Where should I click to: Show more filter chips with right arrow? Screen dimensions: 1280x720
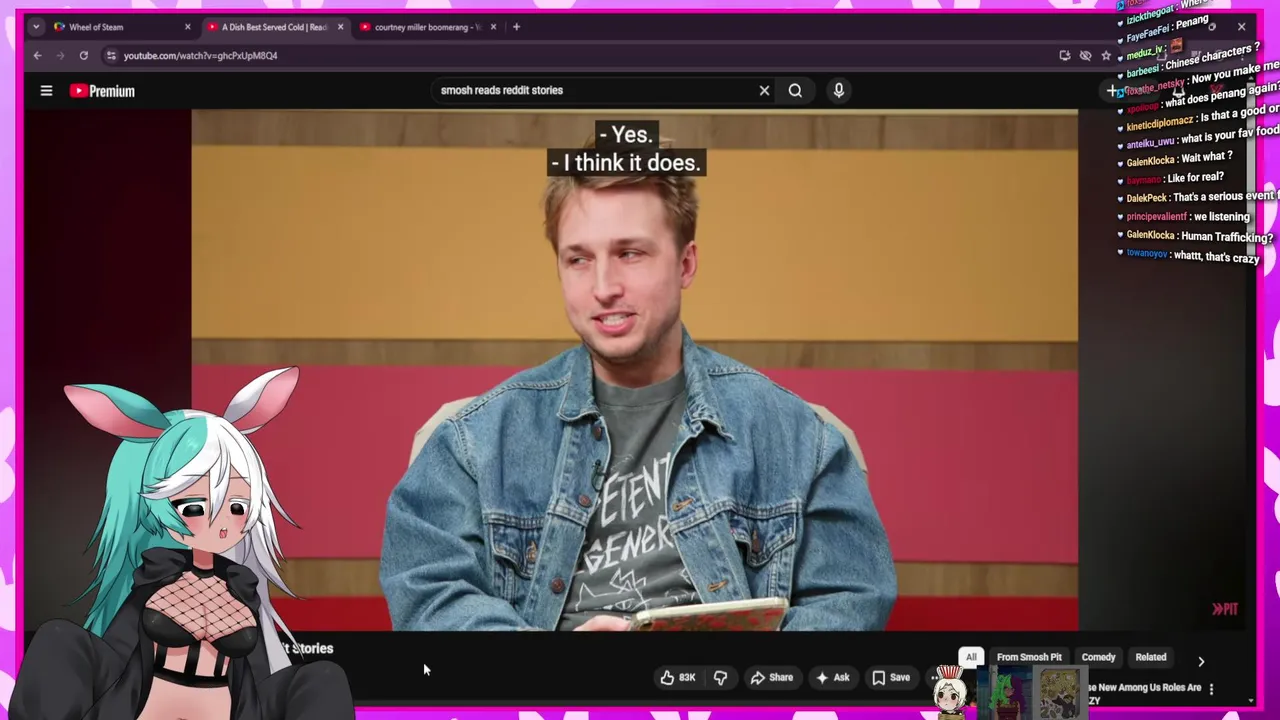point(1201,661)
